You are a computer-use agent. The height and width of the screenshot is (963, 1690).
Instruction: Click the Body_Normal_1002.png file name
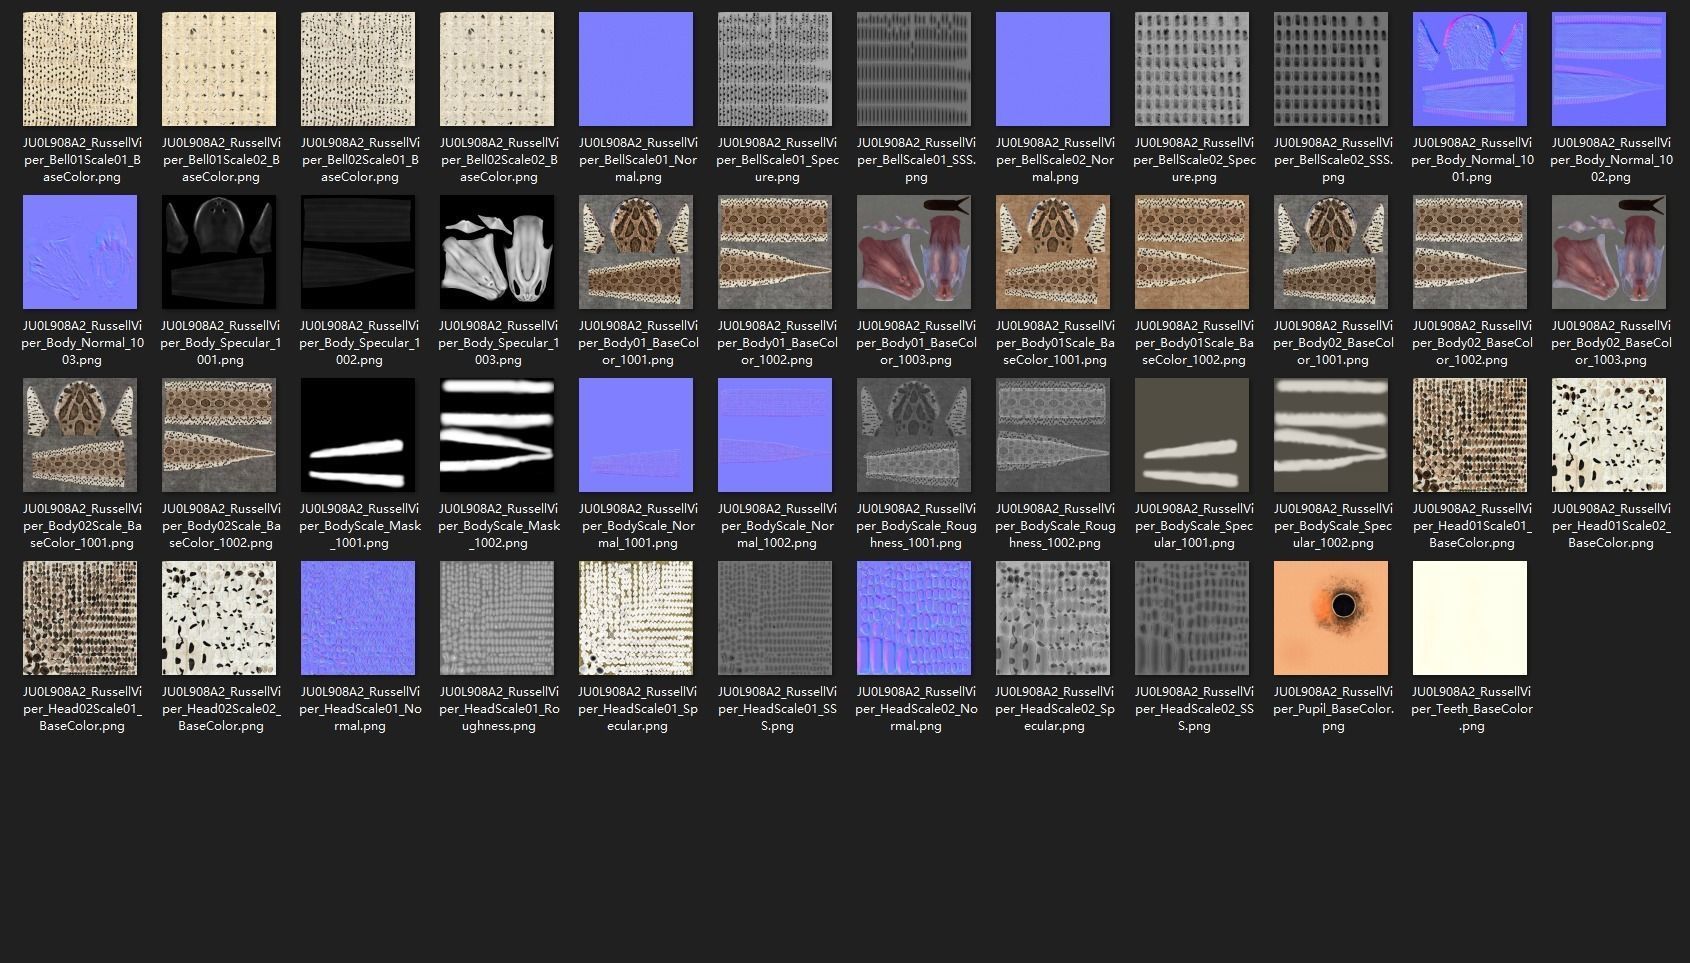[x=1609, y=160]
